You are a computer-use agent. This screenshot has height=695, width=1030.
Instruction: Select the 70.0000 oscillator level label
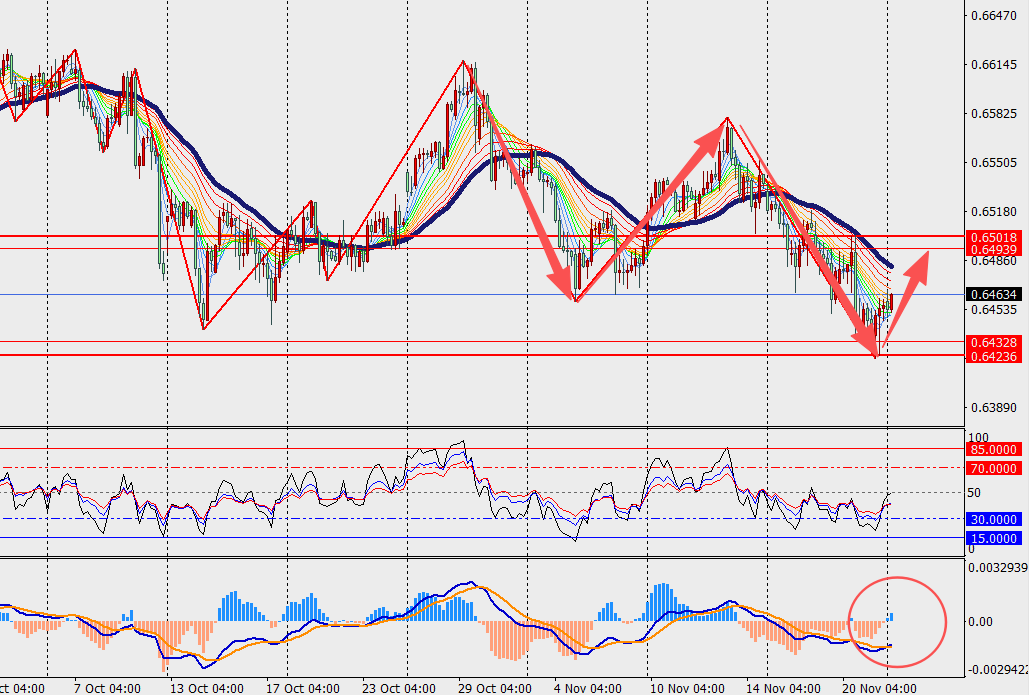pos(992,467)
